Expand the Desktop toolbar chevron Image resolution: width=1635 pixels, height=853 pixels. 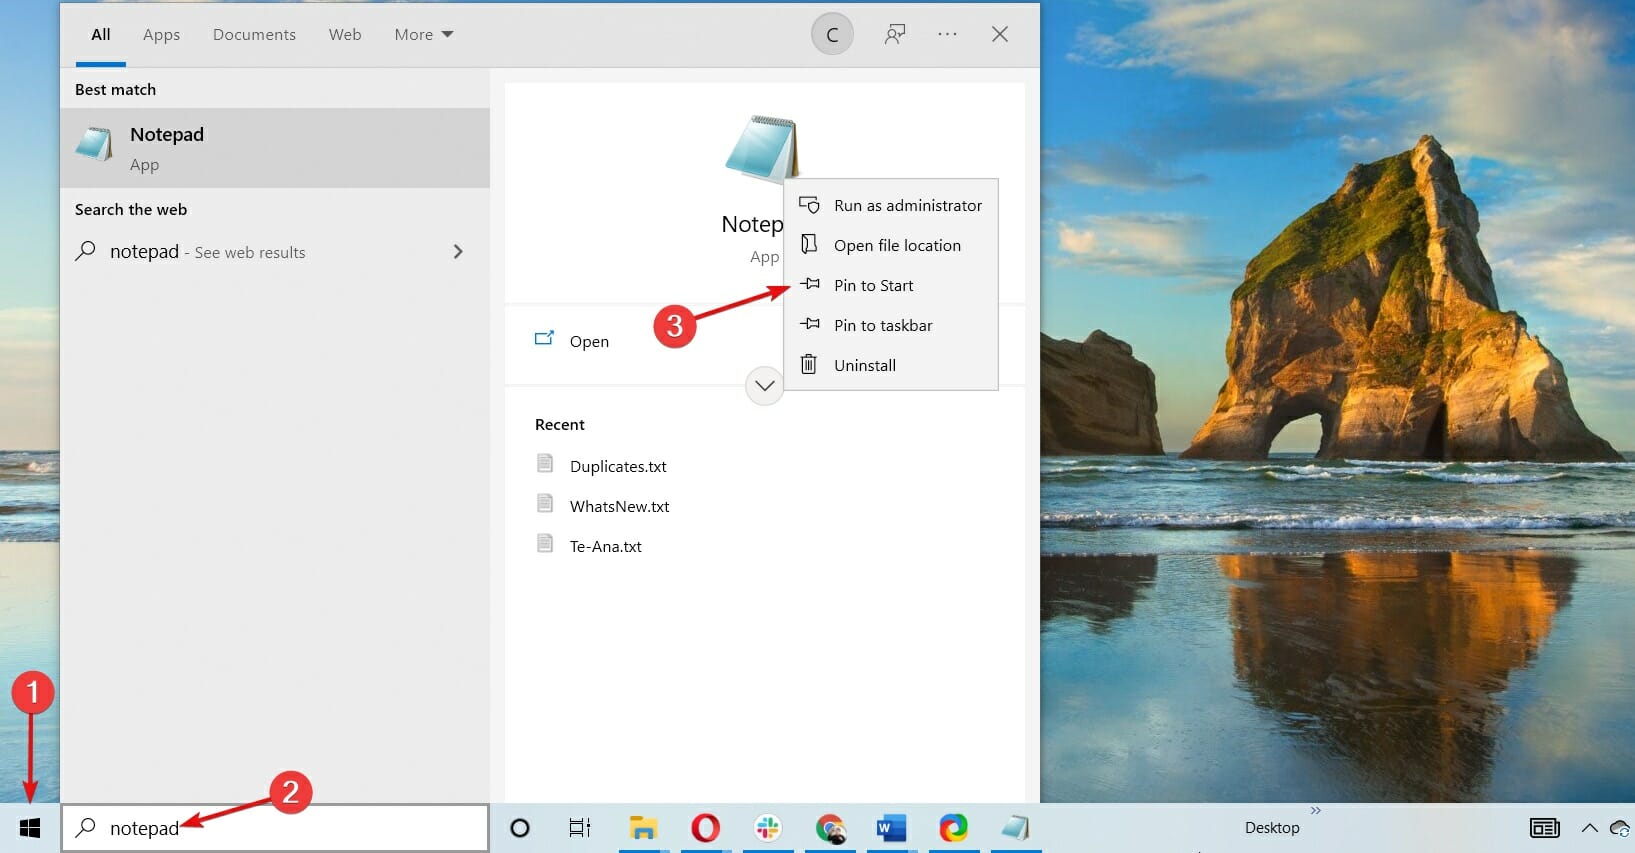(1316, 810)
